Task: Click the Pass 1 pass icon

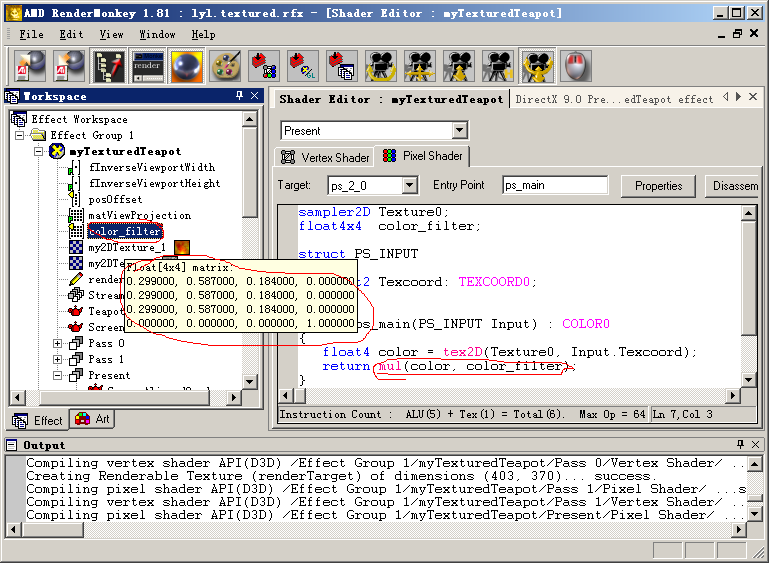Action: click(x=76, y=359)
